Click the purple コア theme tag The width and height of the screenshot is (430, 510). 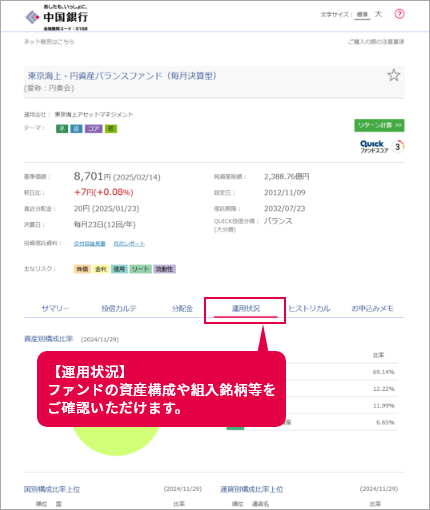(94, 129)
